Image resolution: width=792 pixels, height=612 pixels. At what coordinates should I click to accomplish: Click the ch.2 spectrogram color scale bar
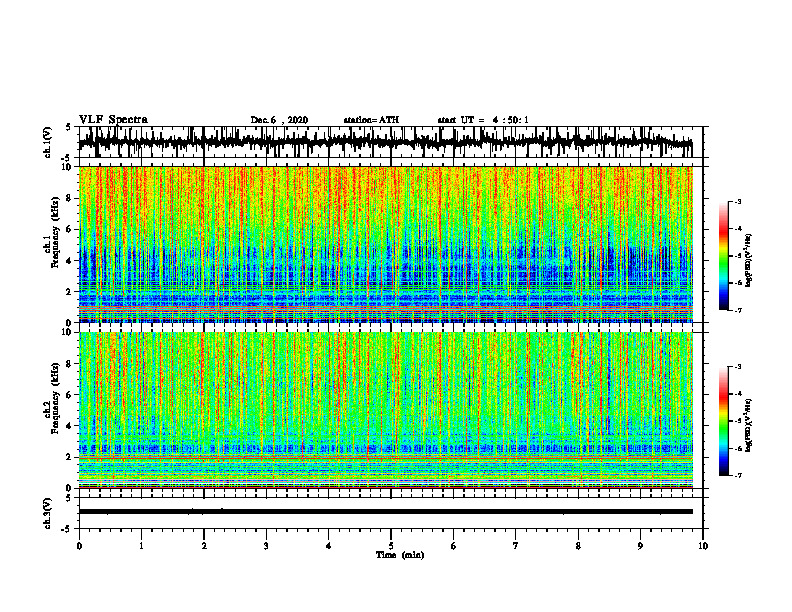(723, 421)
